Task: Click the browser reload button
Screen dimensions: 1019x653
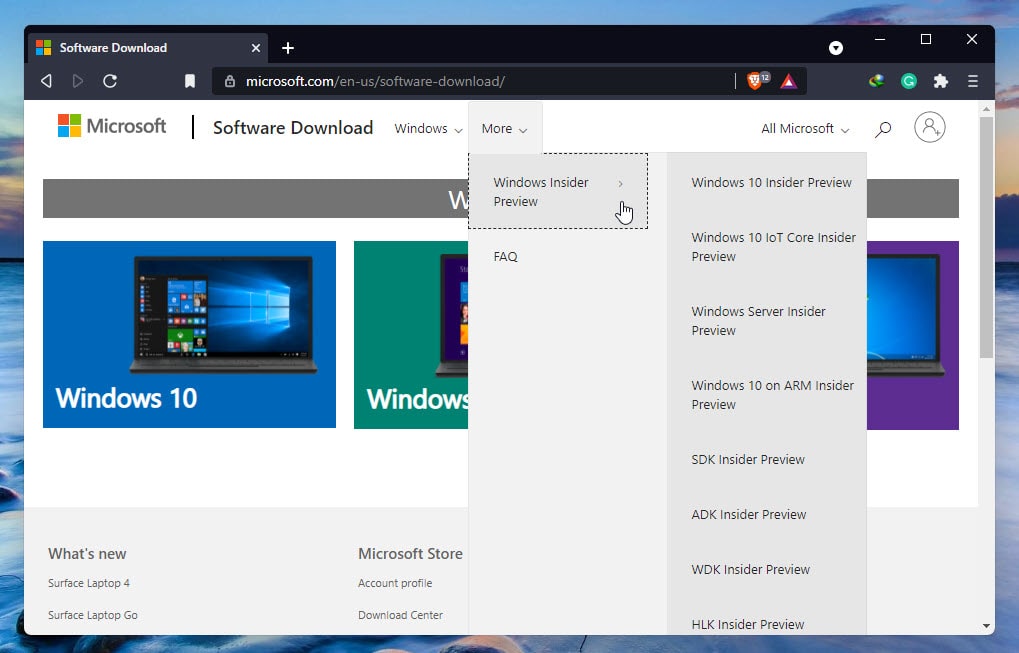Action: tap(110, 81)
